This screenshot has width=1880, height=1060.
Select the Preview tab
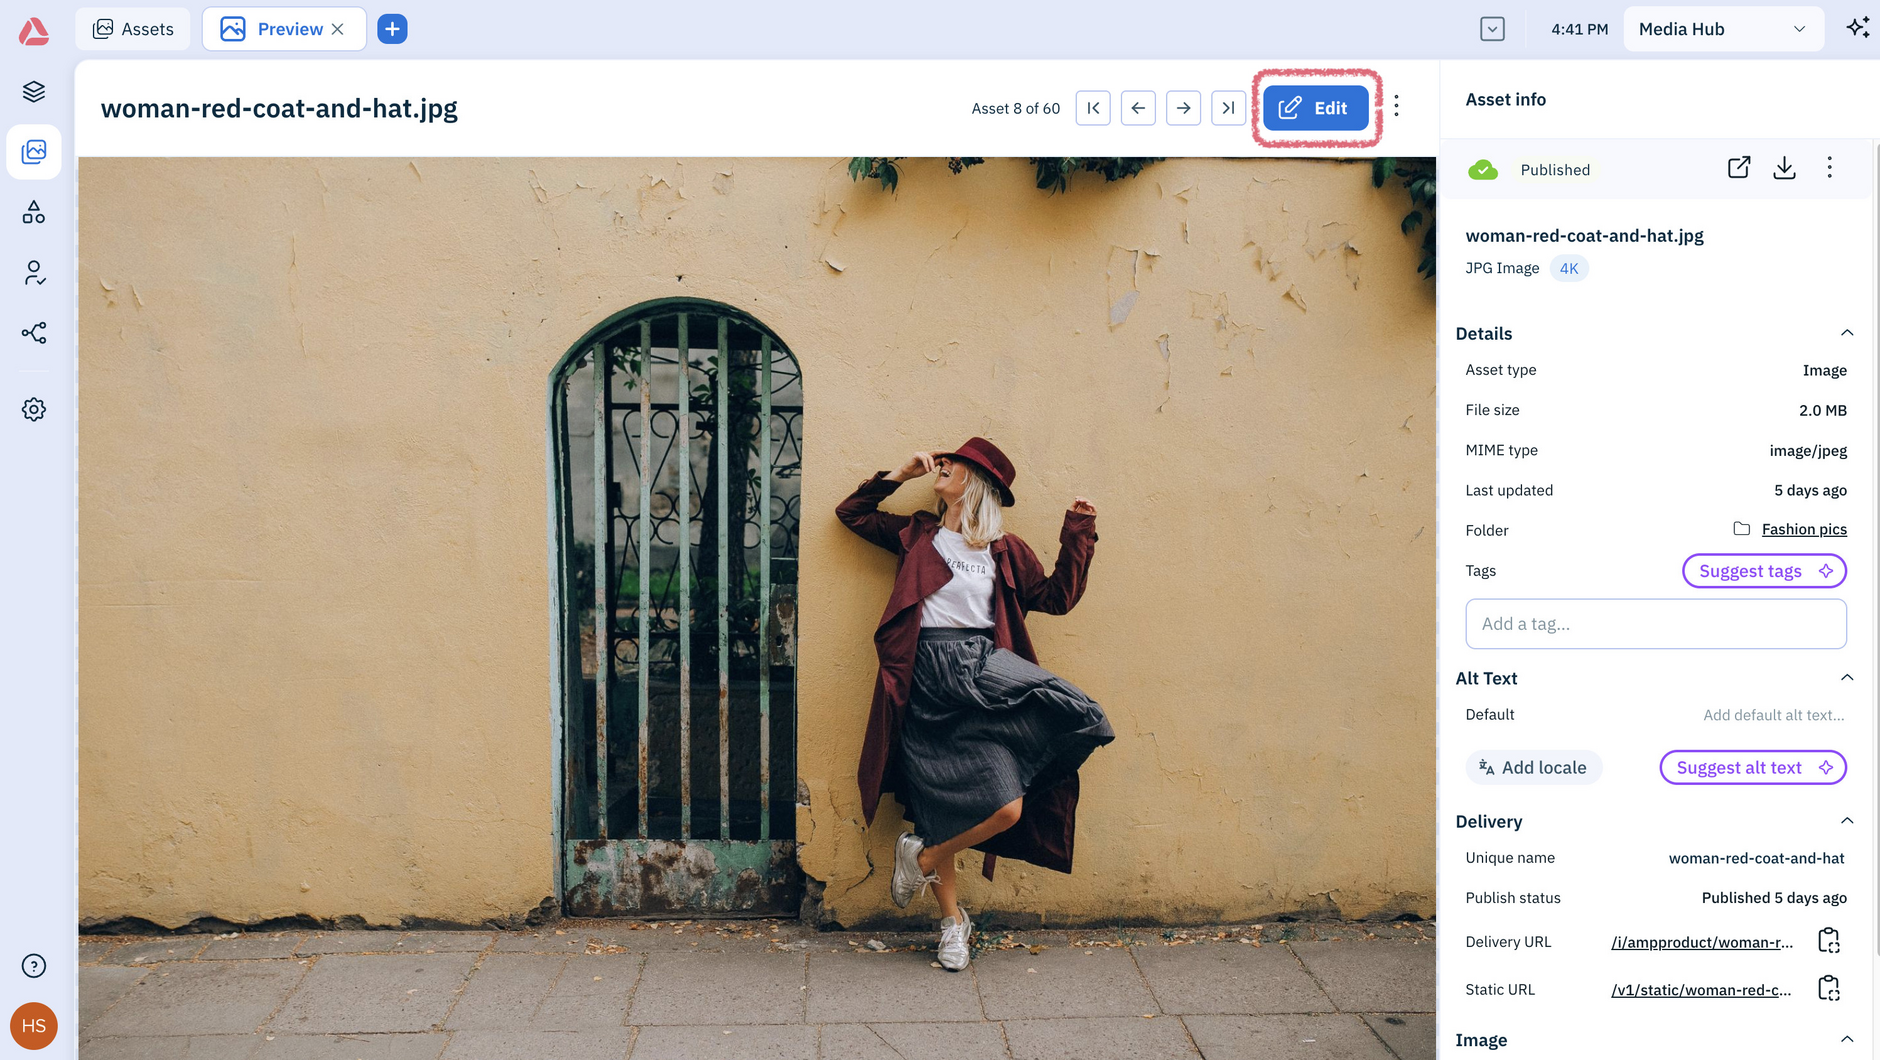click(x=284, y=29)
